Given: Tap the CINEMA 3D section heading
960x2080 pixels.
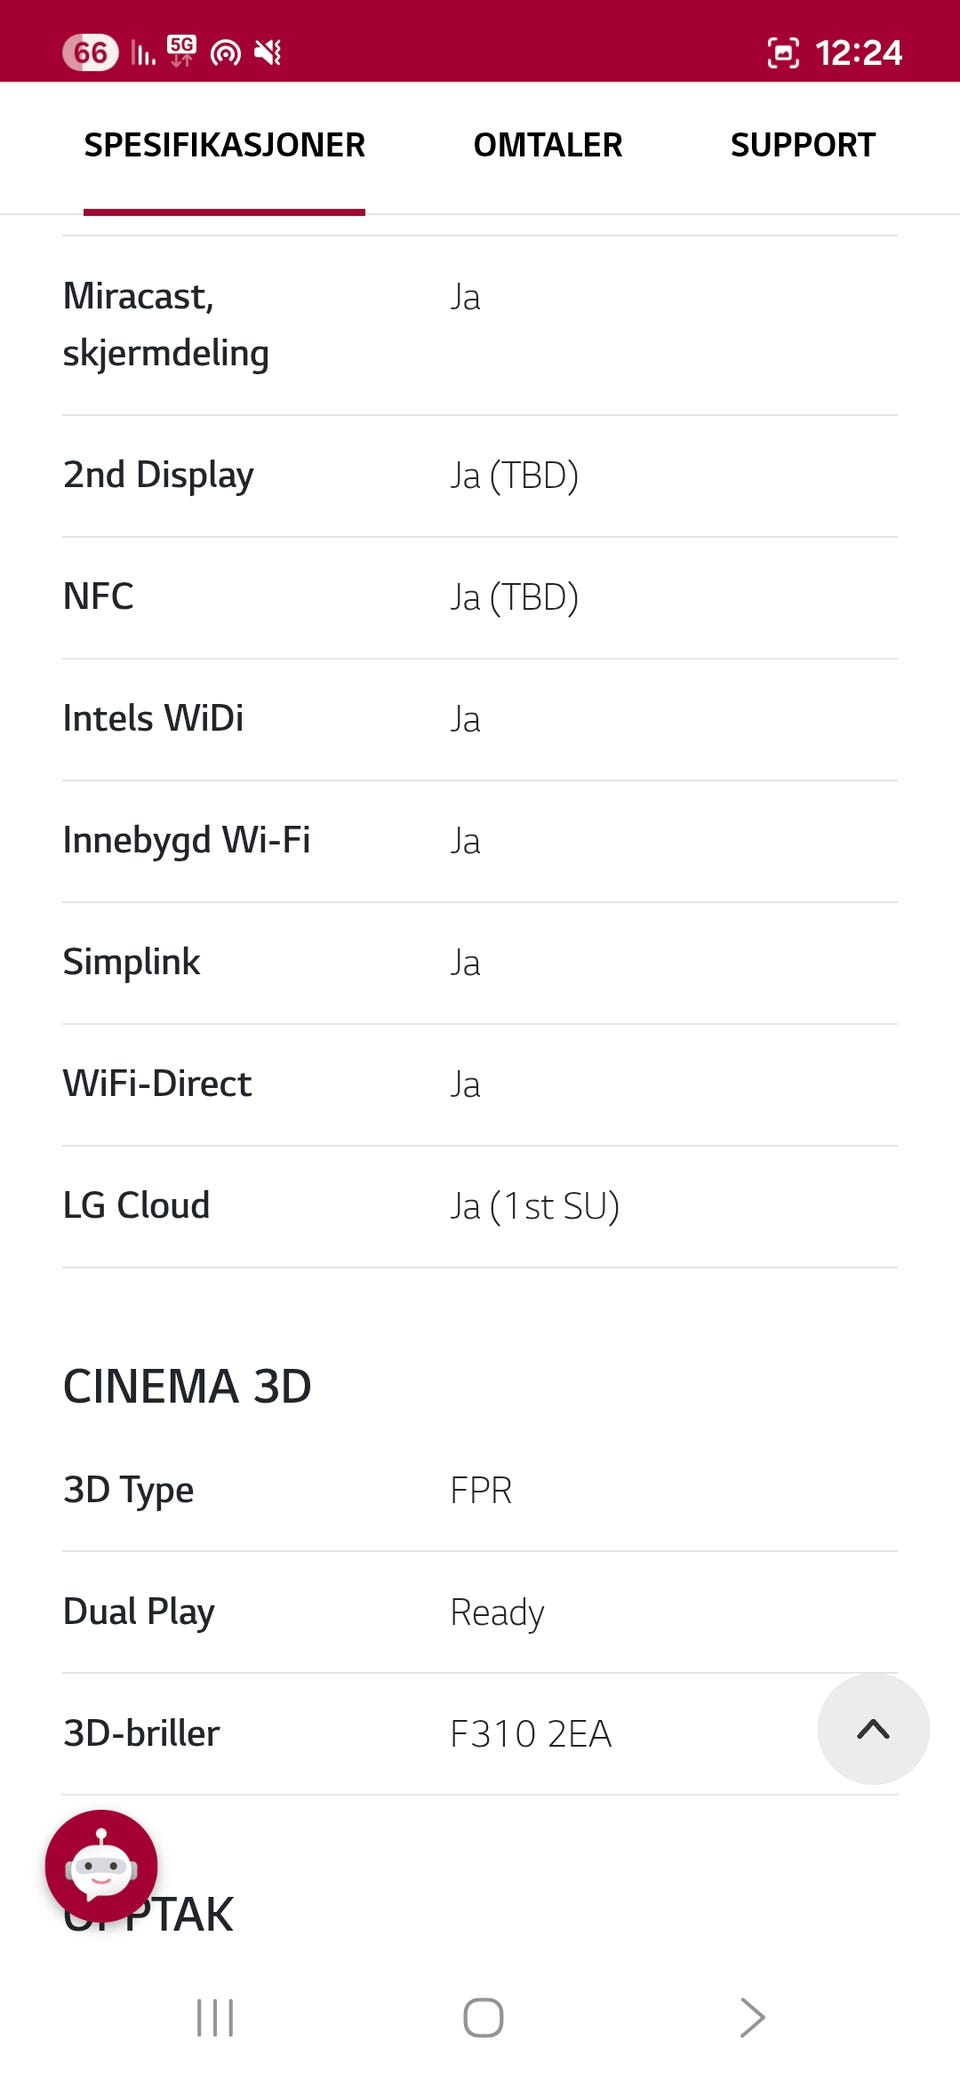Looking at the screenshot, I should point(187,1386).
